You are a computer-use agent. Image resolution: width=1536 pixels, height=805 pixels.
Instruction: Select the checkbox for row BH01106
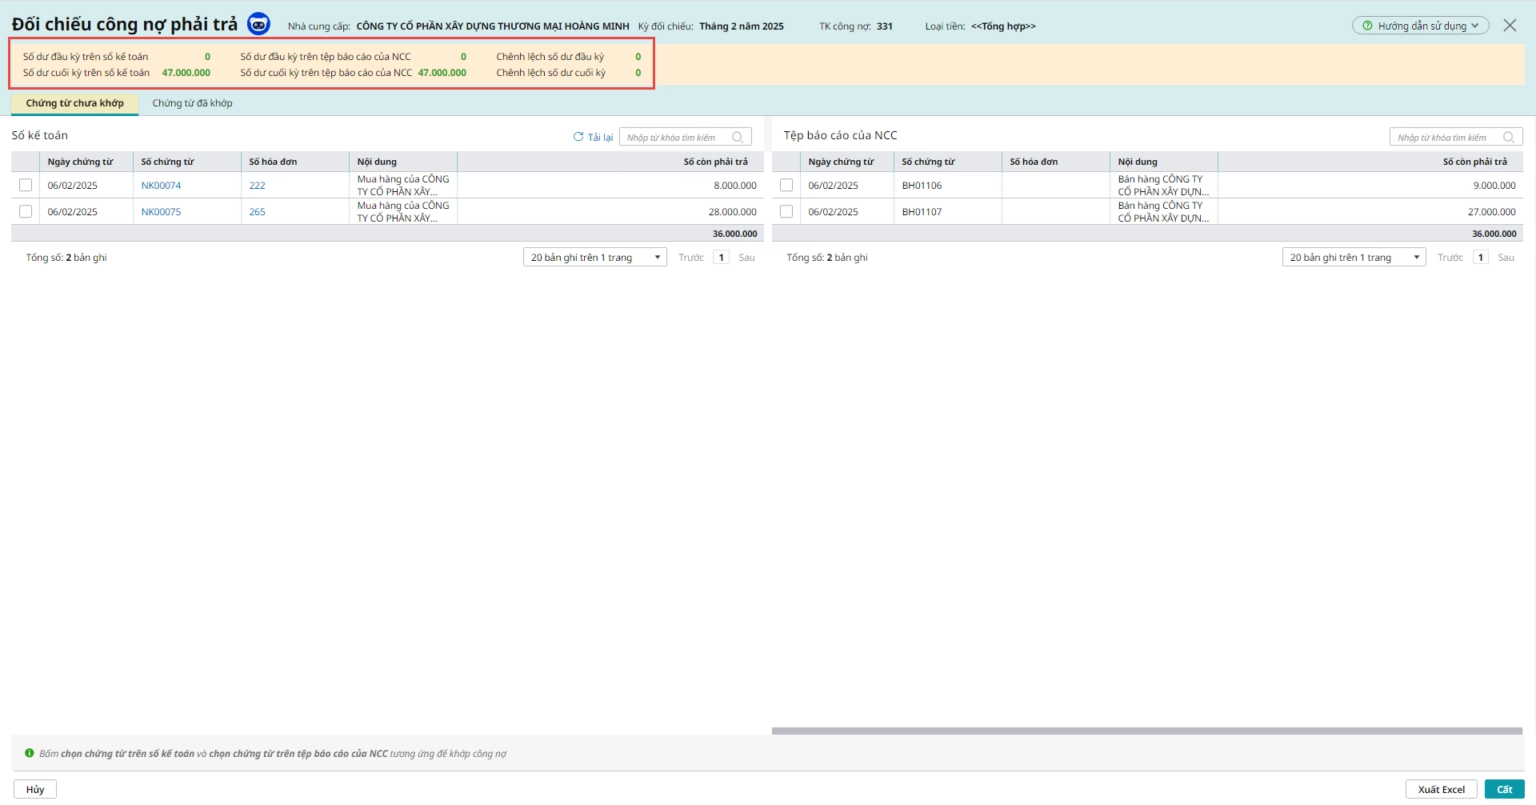(786, 185)
